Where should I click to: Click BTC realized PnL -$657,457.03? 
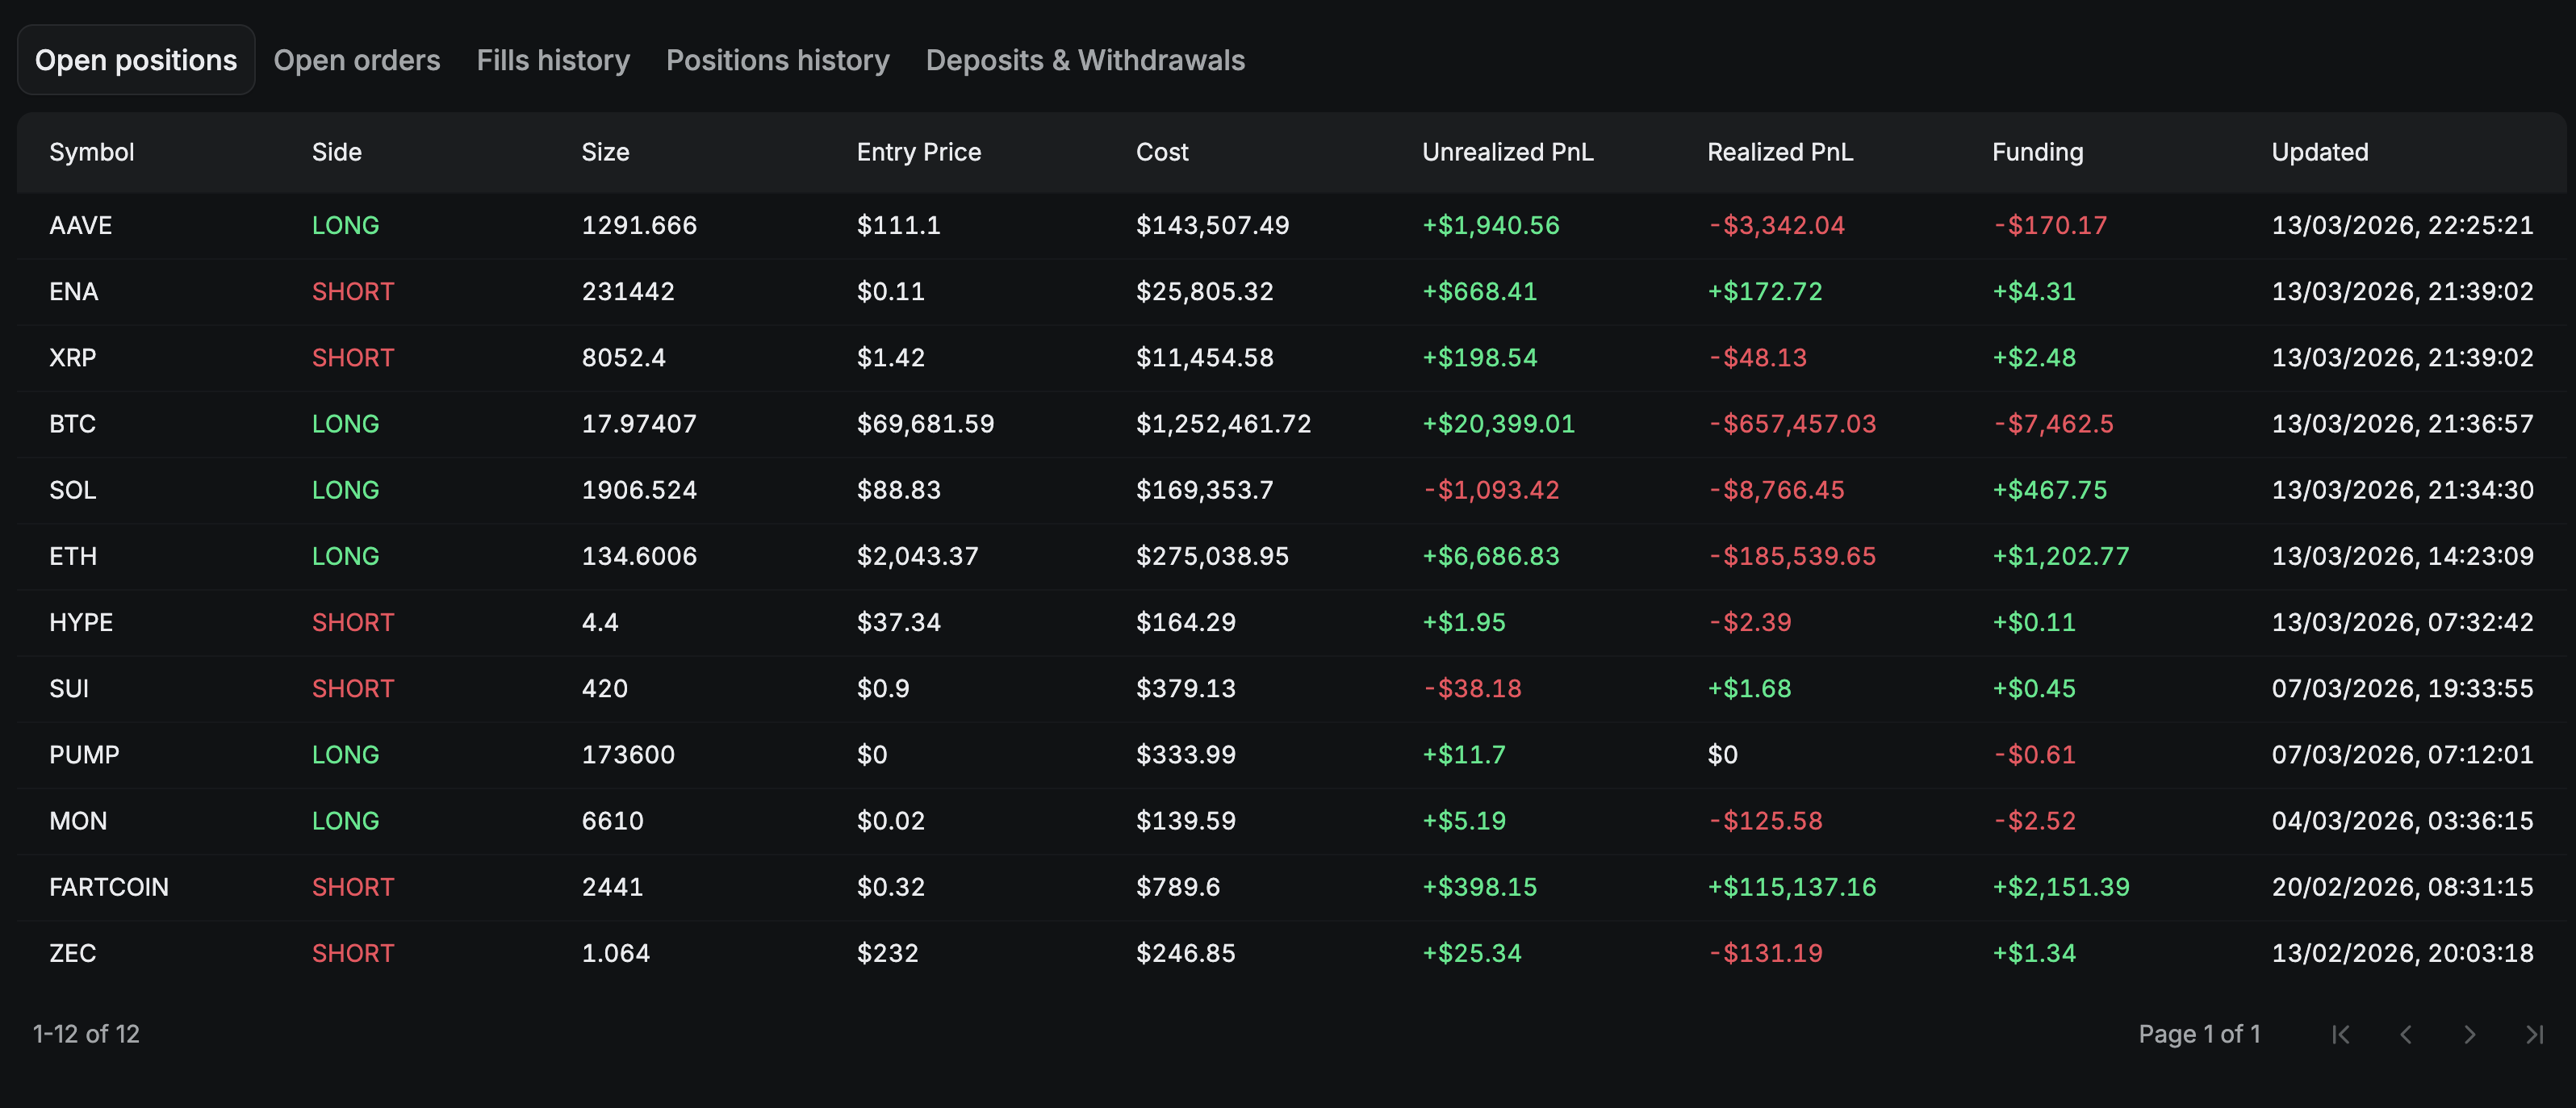coord(1792,424)
